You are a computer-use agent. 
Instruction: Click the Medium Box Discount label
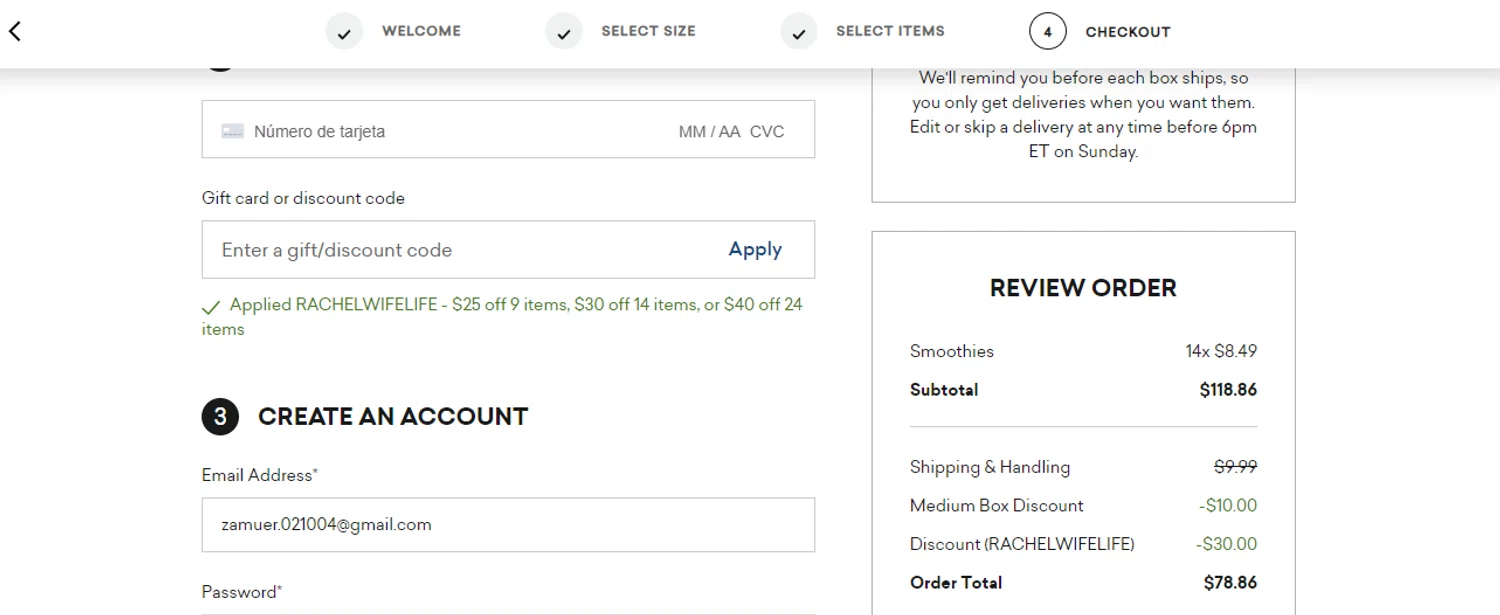click(997, 506)
